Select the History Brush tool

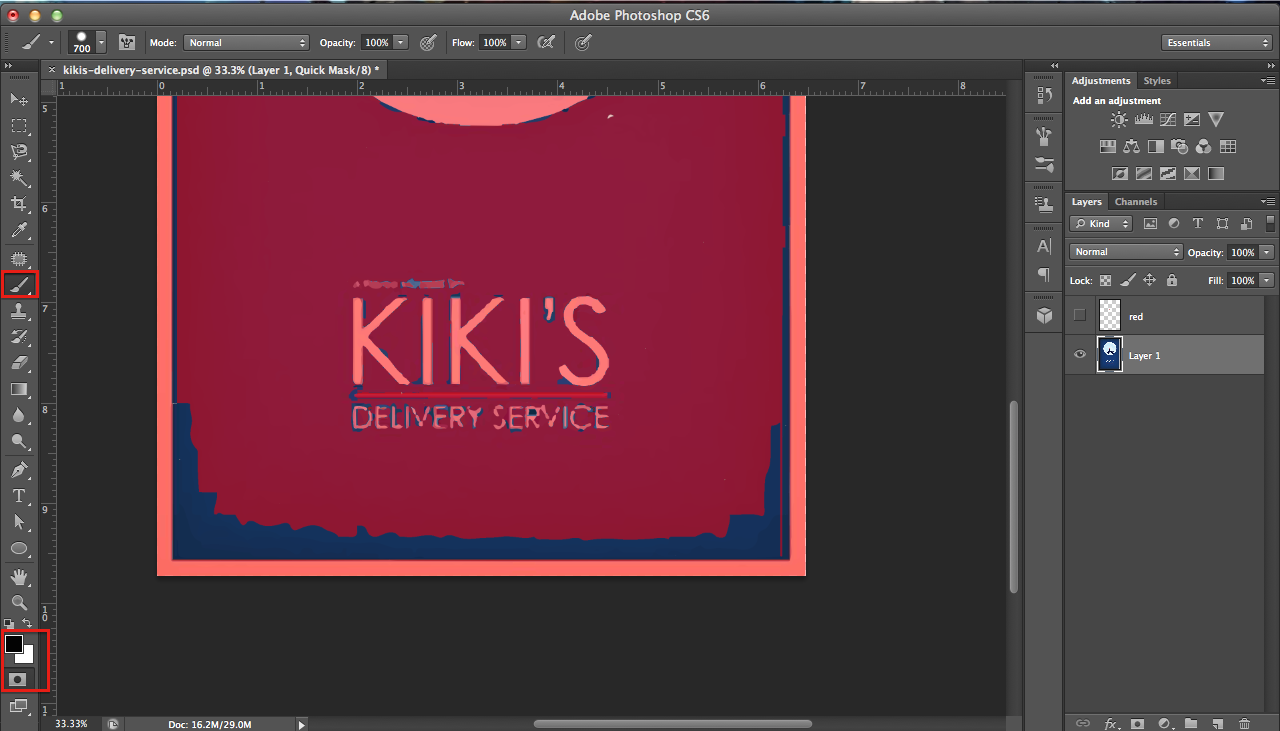(19, 337)
